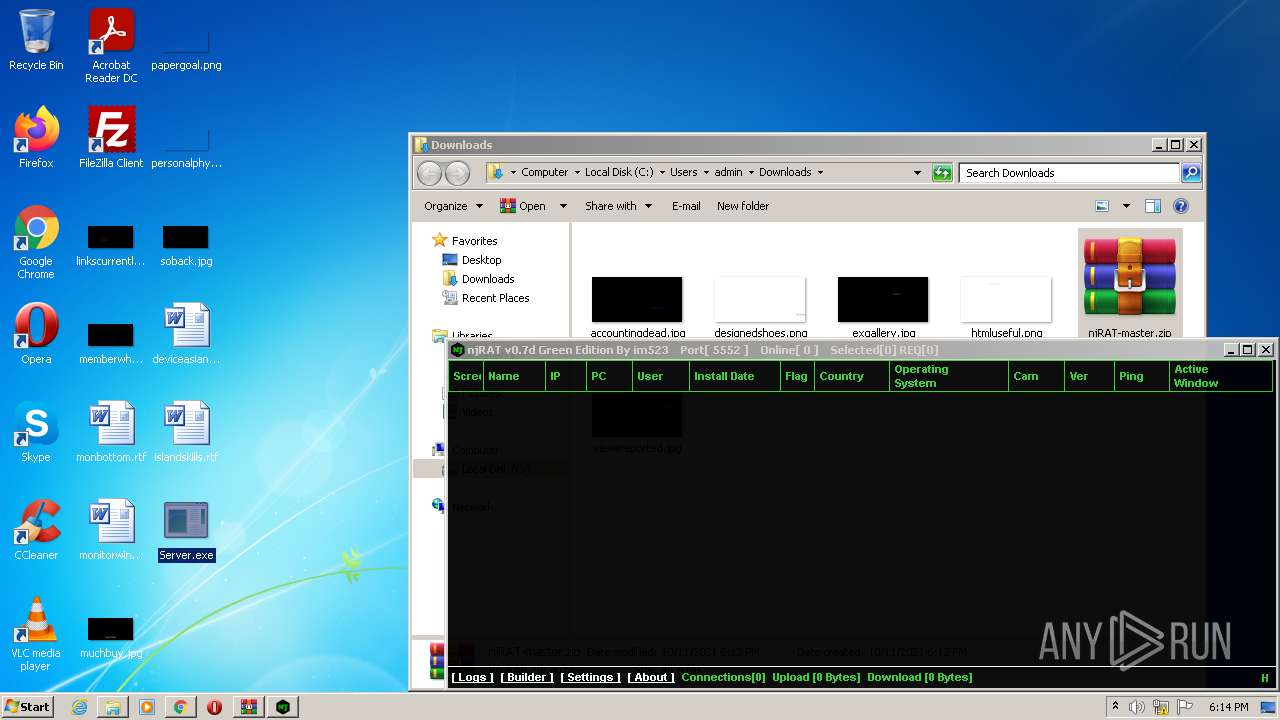Select Server.exe desktop icon
The width and height of the screenshot is (1280, 720).
click(186, 531)
